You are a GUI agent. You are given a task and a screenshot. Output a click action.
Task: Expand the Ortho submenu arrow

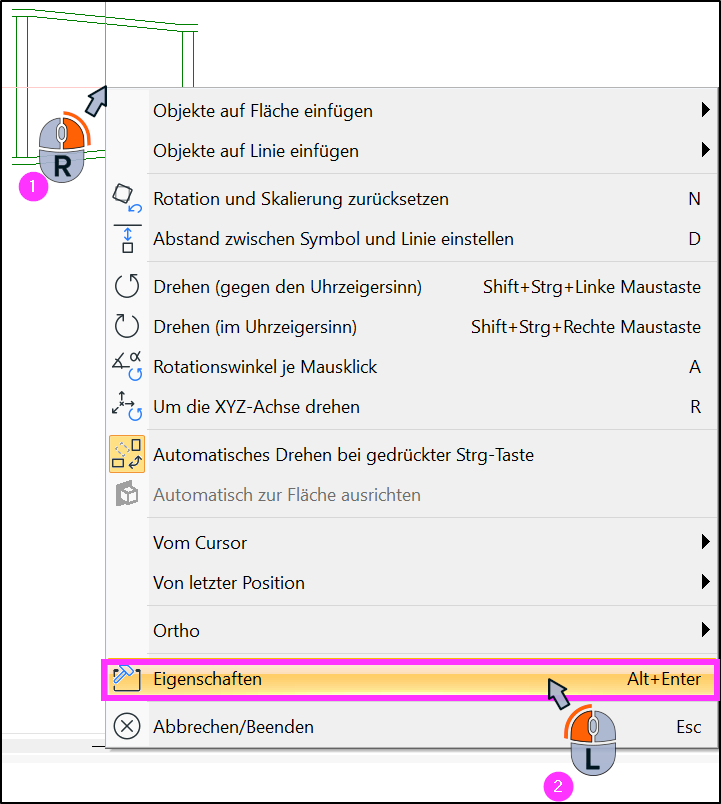point(706,629)
